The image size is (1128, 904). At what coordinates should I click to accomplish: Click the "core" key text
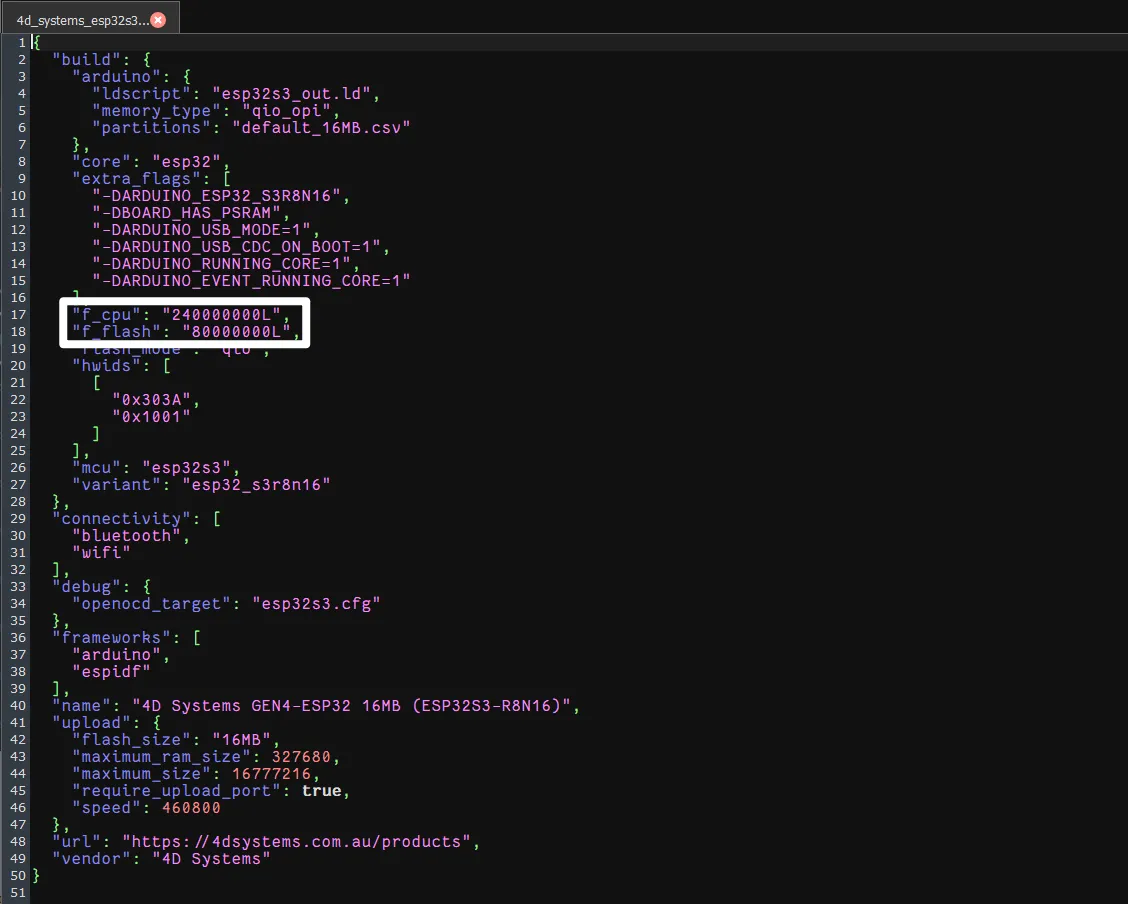[x=101, y=162]
